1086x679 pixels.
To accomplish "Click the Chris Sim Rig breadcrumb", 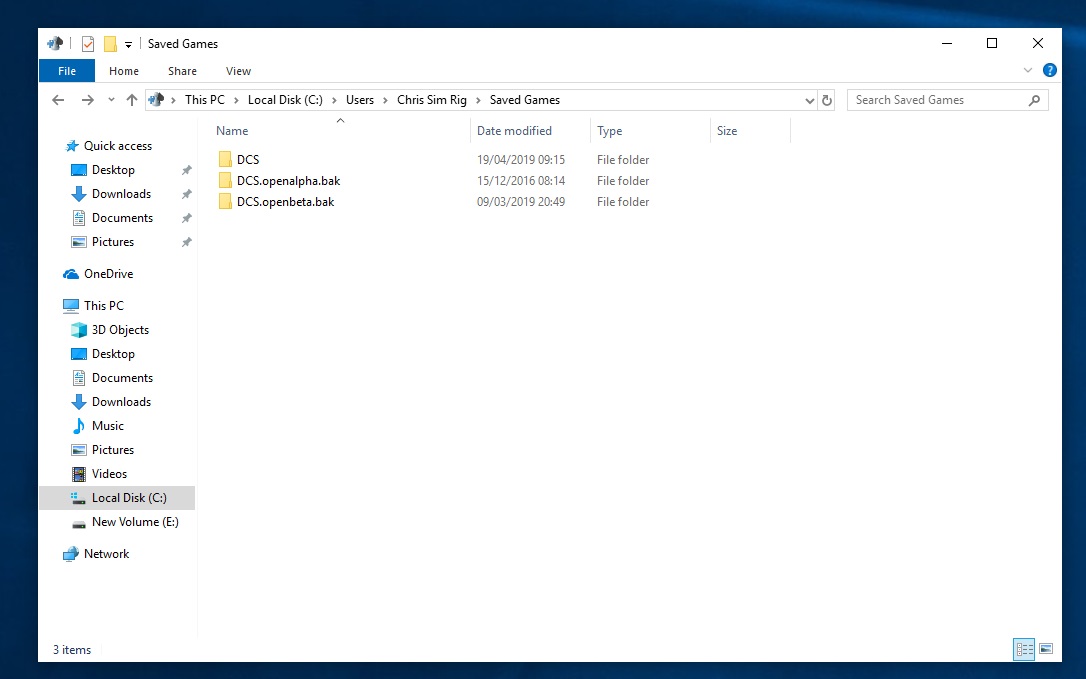I will click(x=432, y=100).
